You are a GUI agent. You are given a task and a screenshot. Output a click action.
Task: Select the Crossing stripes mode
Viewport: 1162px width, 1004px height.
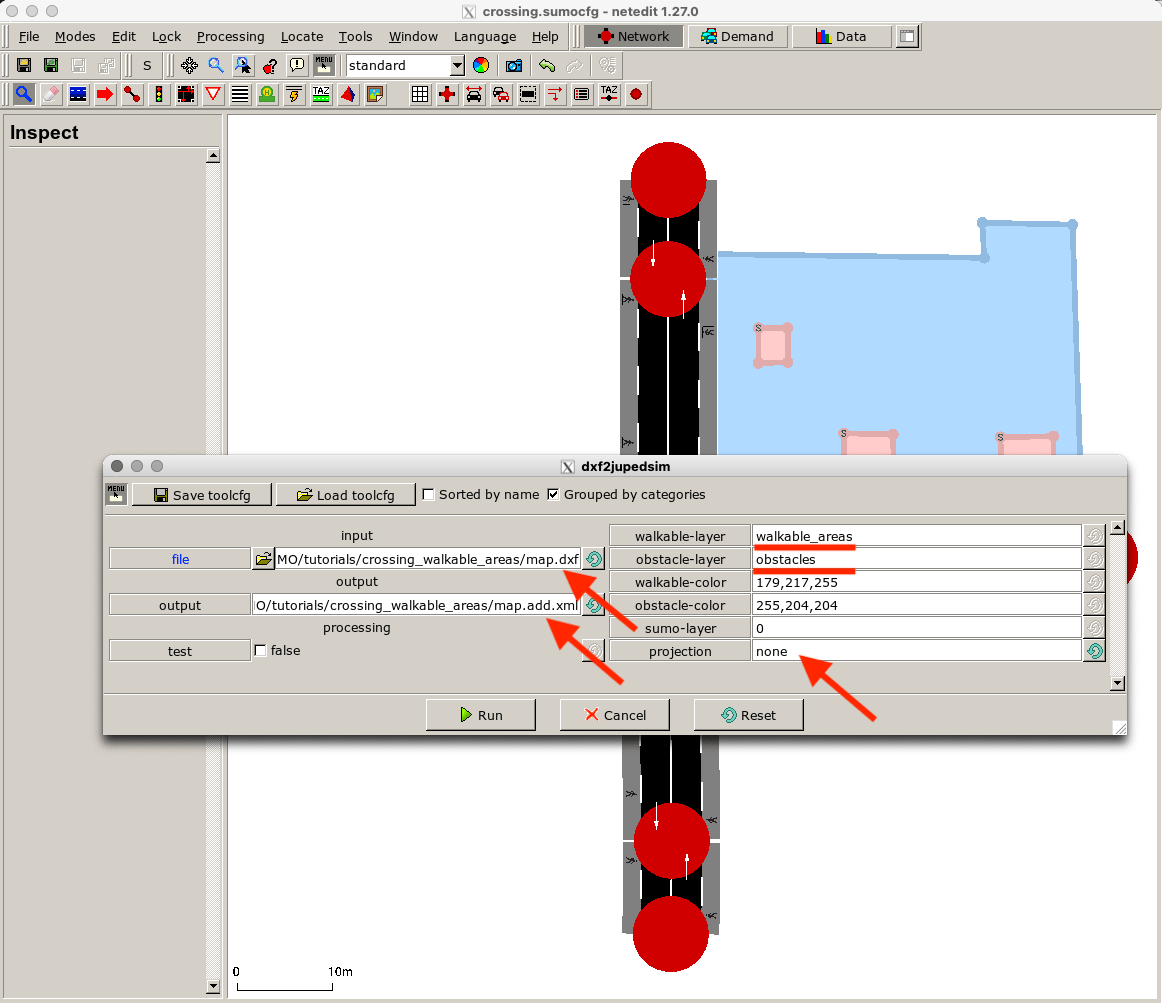tap(240, 94)
